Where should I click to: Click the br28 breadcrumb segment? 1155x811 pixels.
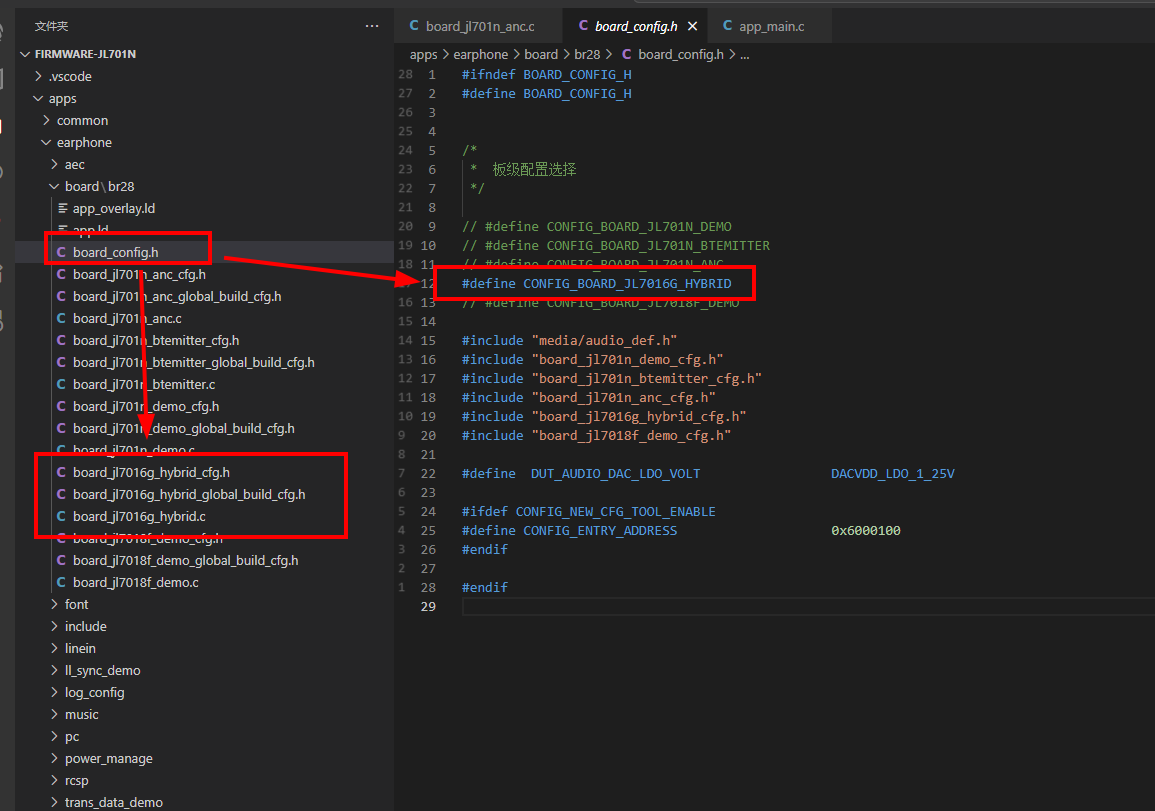(587, 55)
